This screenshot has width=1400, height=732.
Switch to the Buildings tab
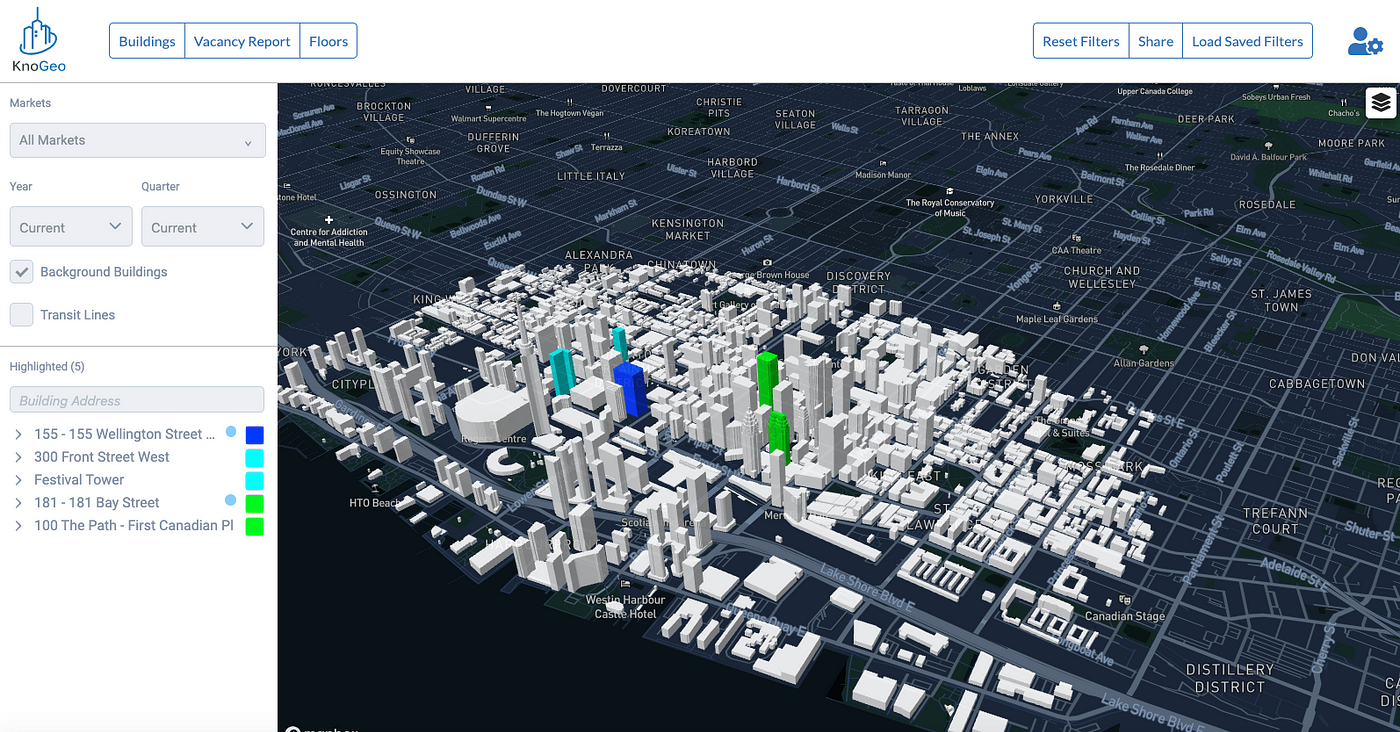tap(147, 41)
